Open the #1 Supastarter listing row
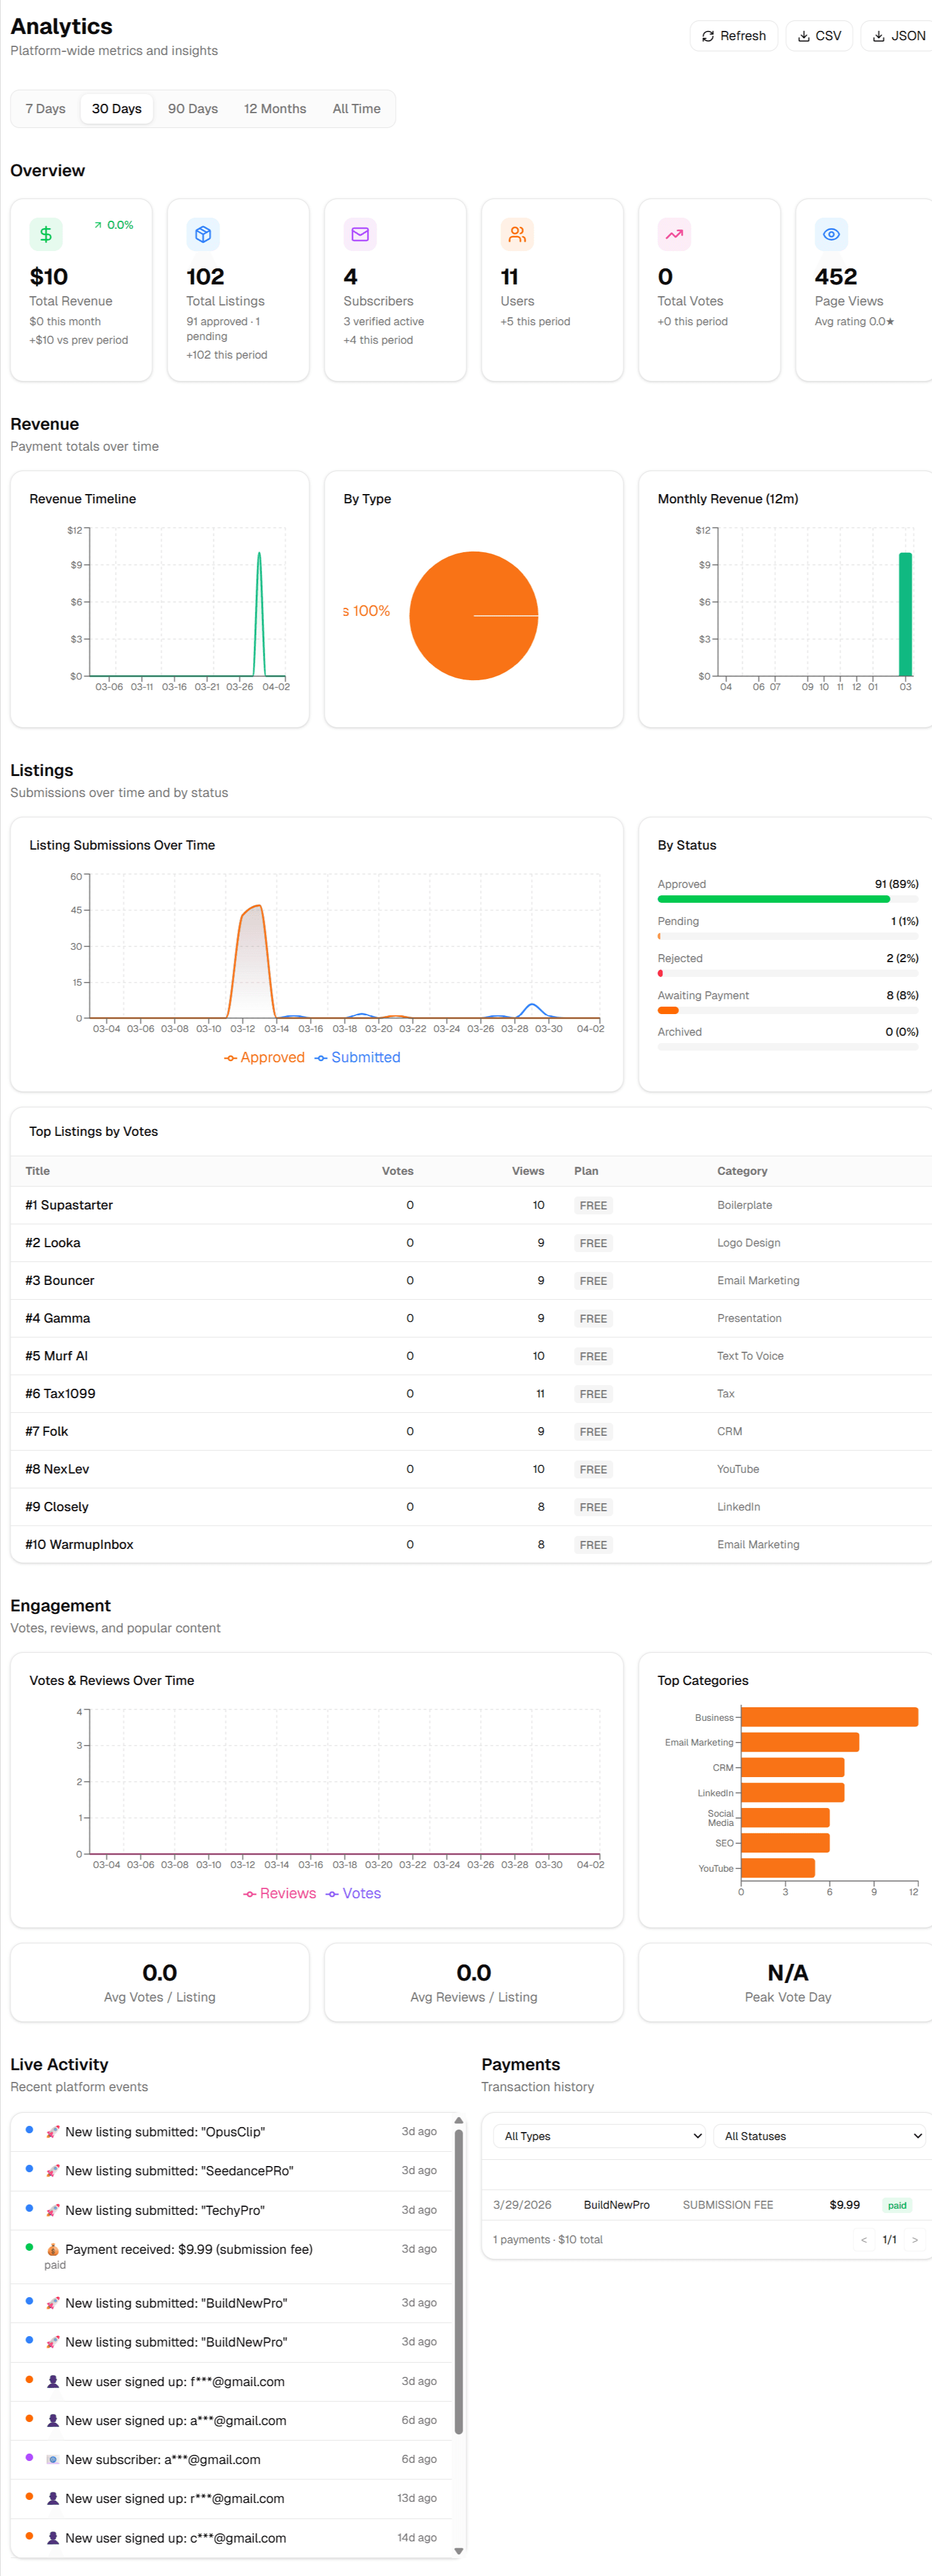This screenshot has height=2576, width=932. 471,1205
